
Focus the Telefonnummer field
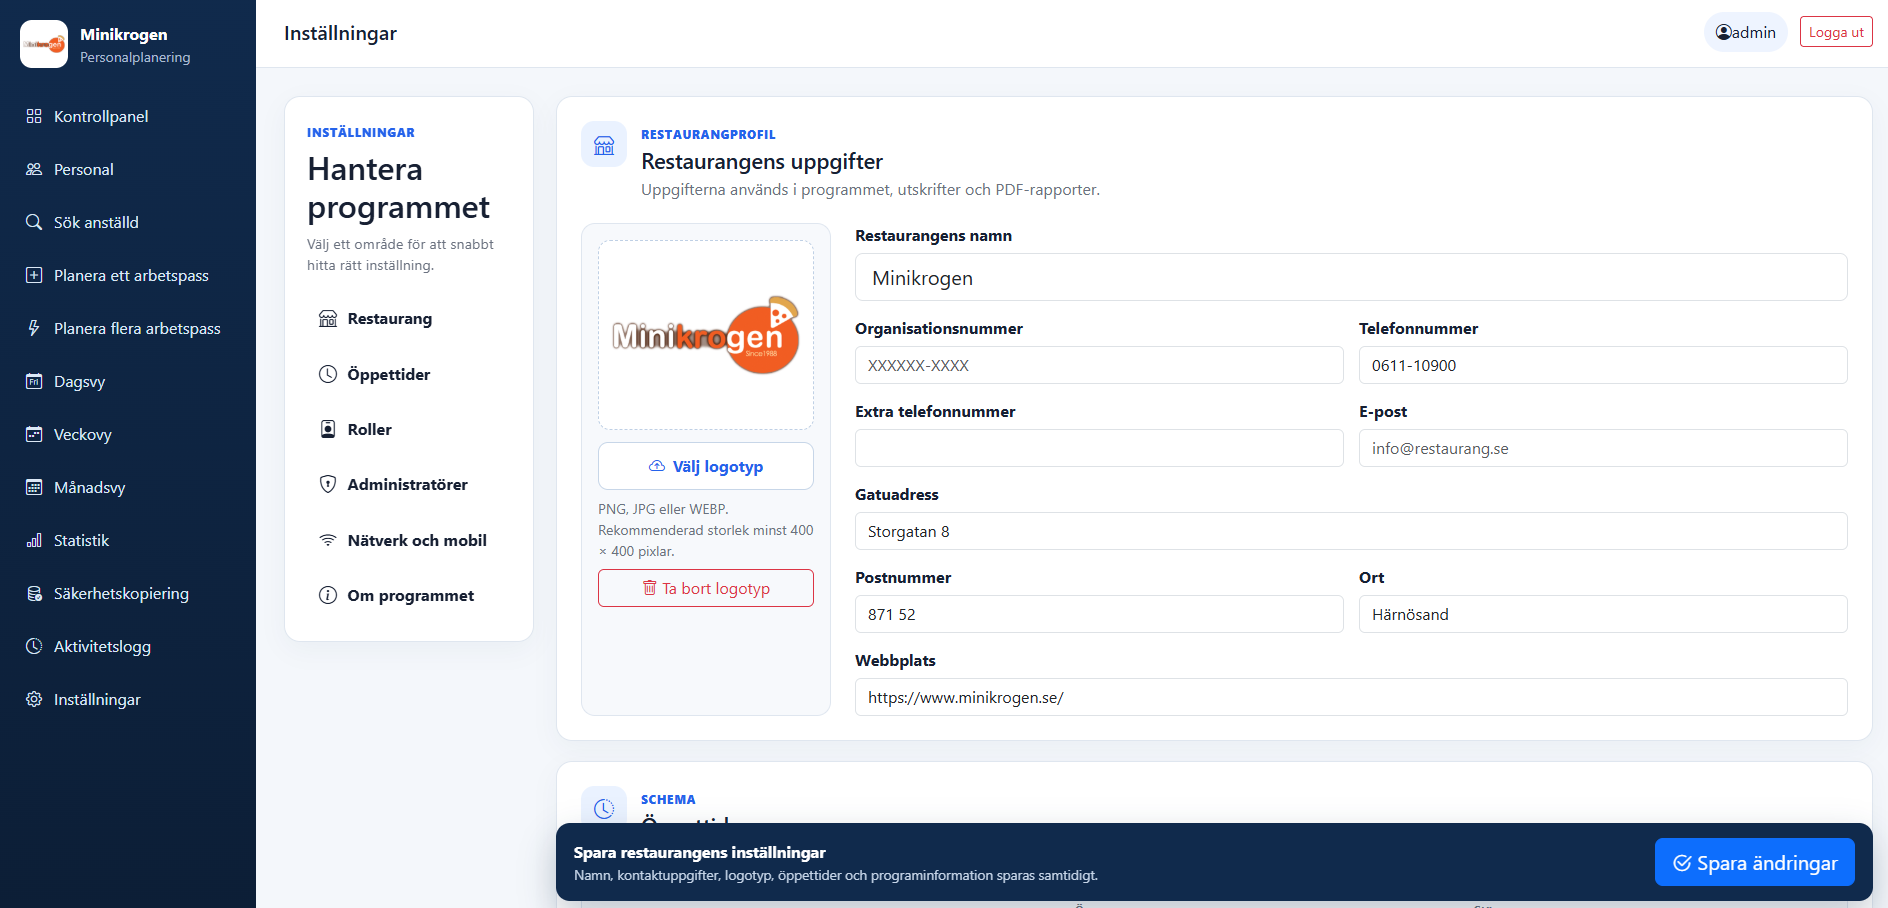pos(1603,365)
